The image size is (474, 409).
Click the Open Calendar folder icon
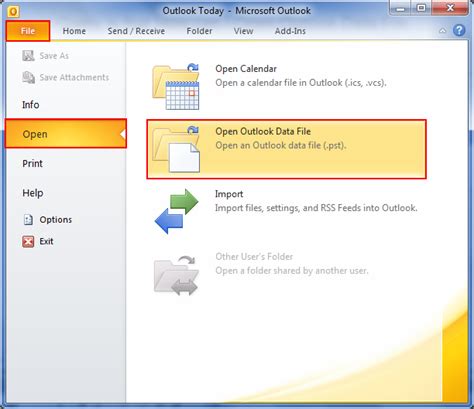click(x=176, y=87)
